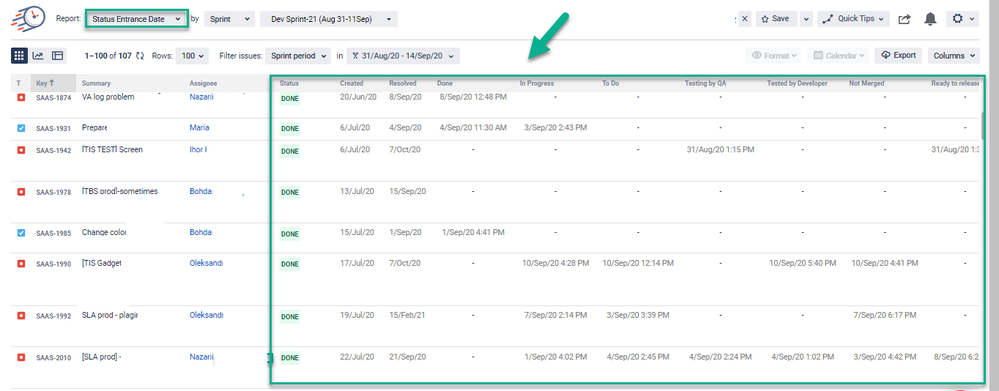The image size is (999, 391).
Task: Click the bug type icon for SAAS-2010
Action: pos(20,357)
